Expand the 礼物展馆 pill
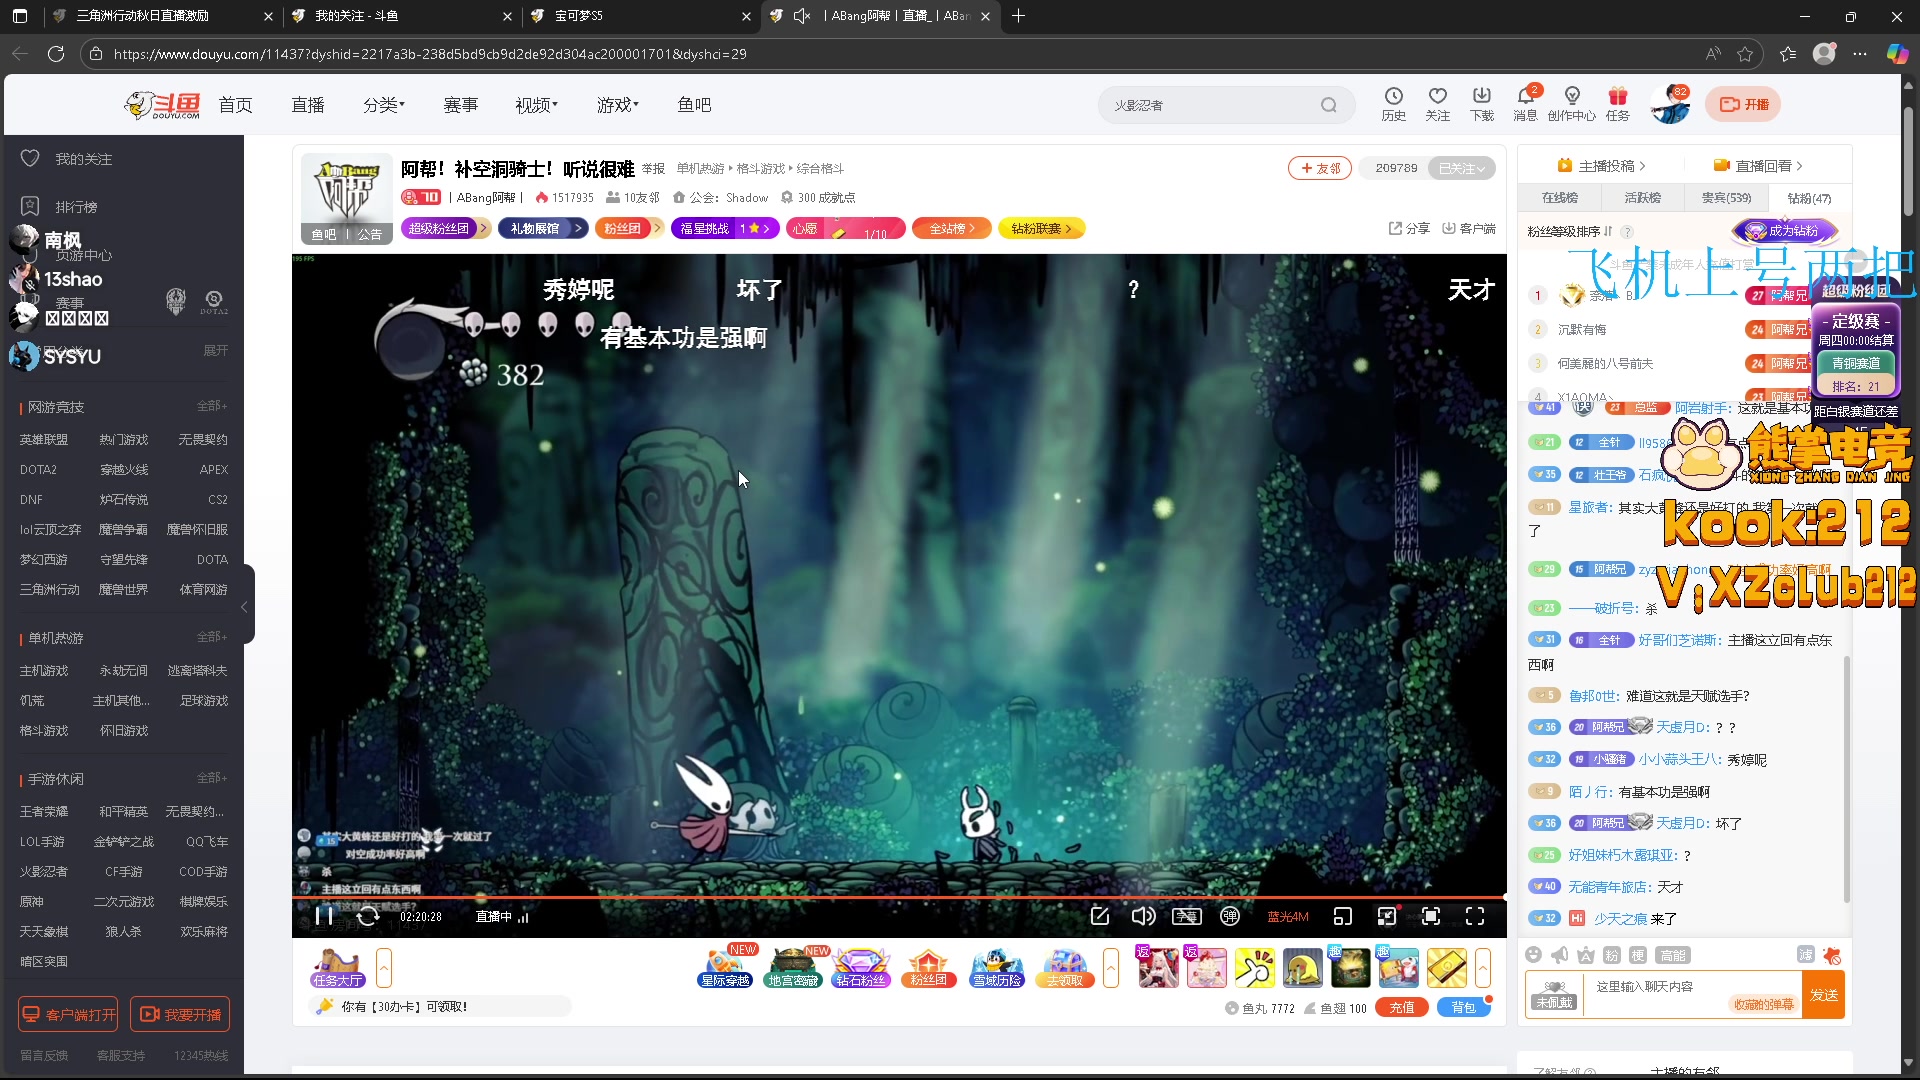 (543, 229)
